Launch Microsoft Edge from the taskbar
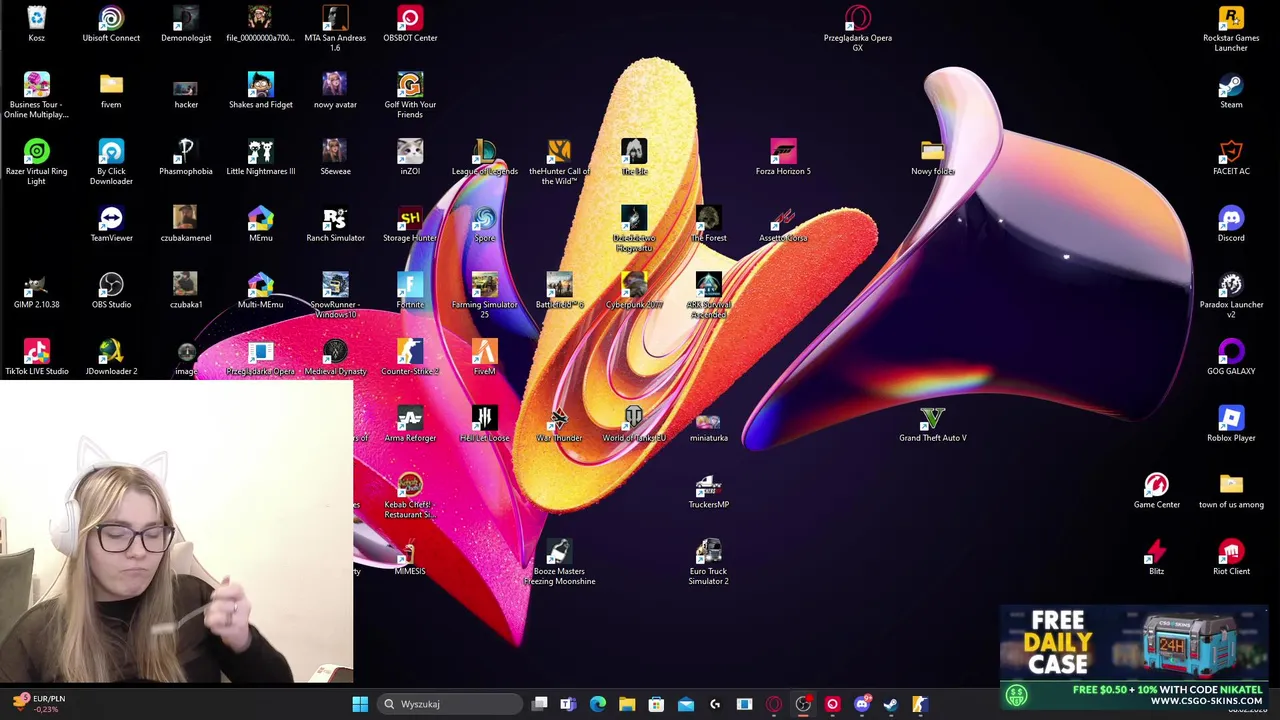The height and width of the screenshot is (720, 1280). pos(598,704)
